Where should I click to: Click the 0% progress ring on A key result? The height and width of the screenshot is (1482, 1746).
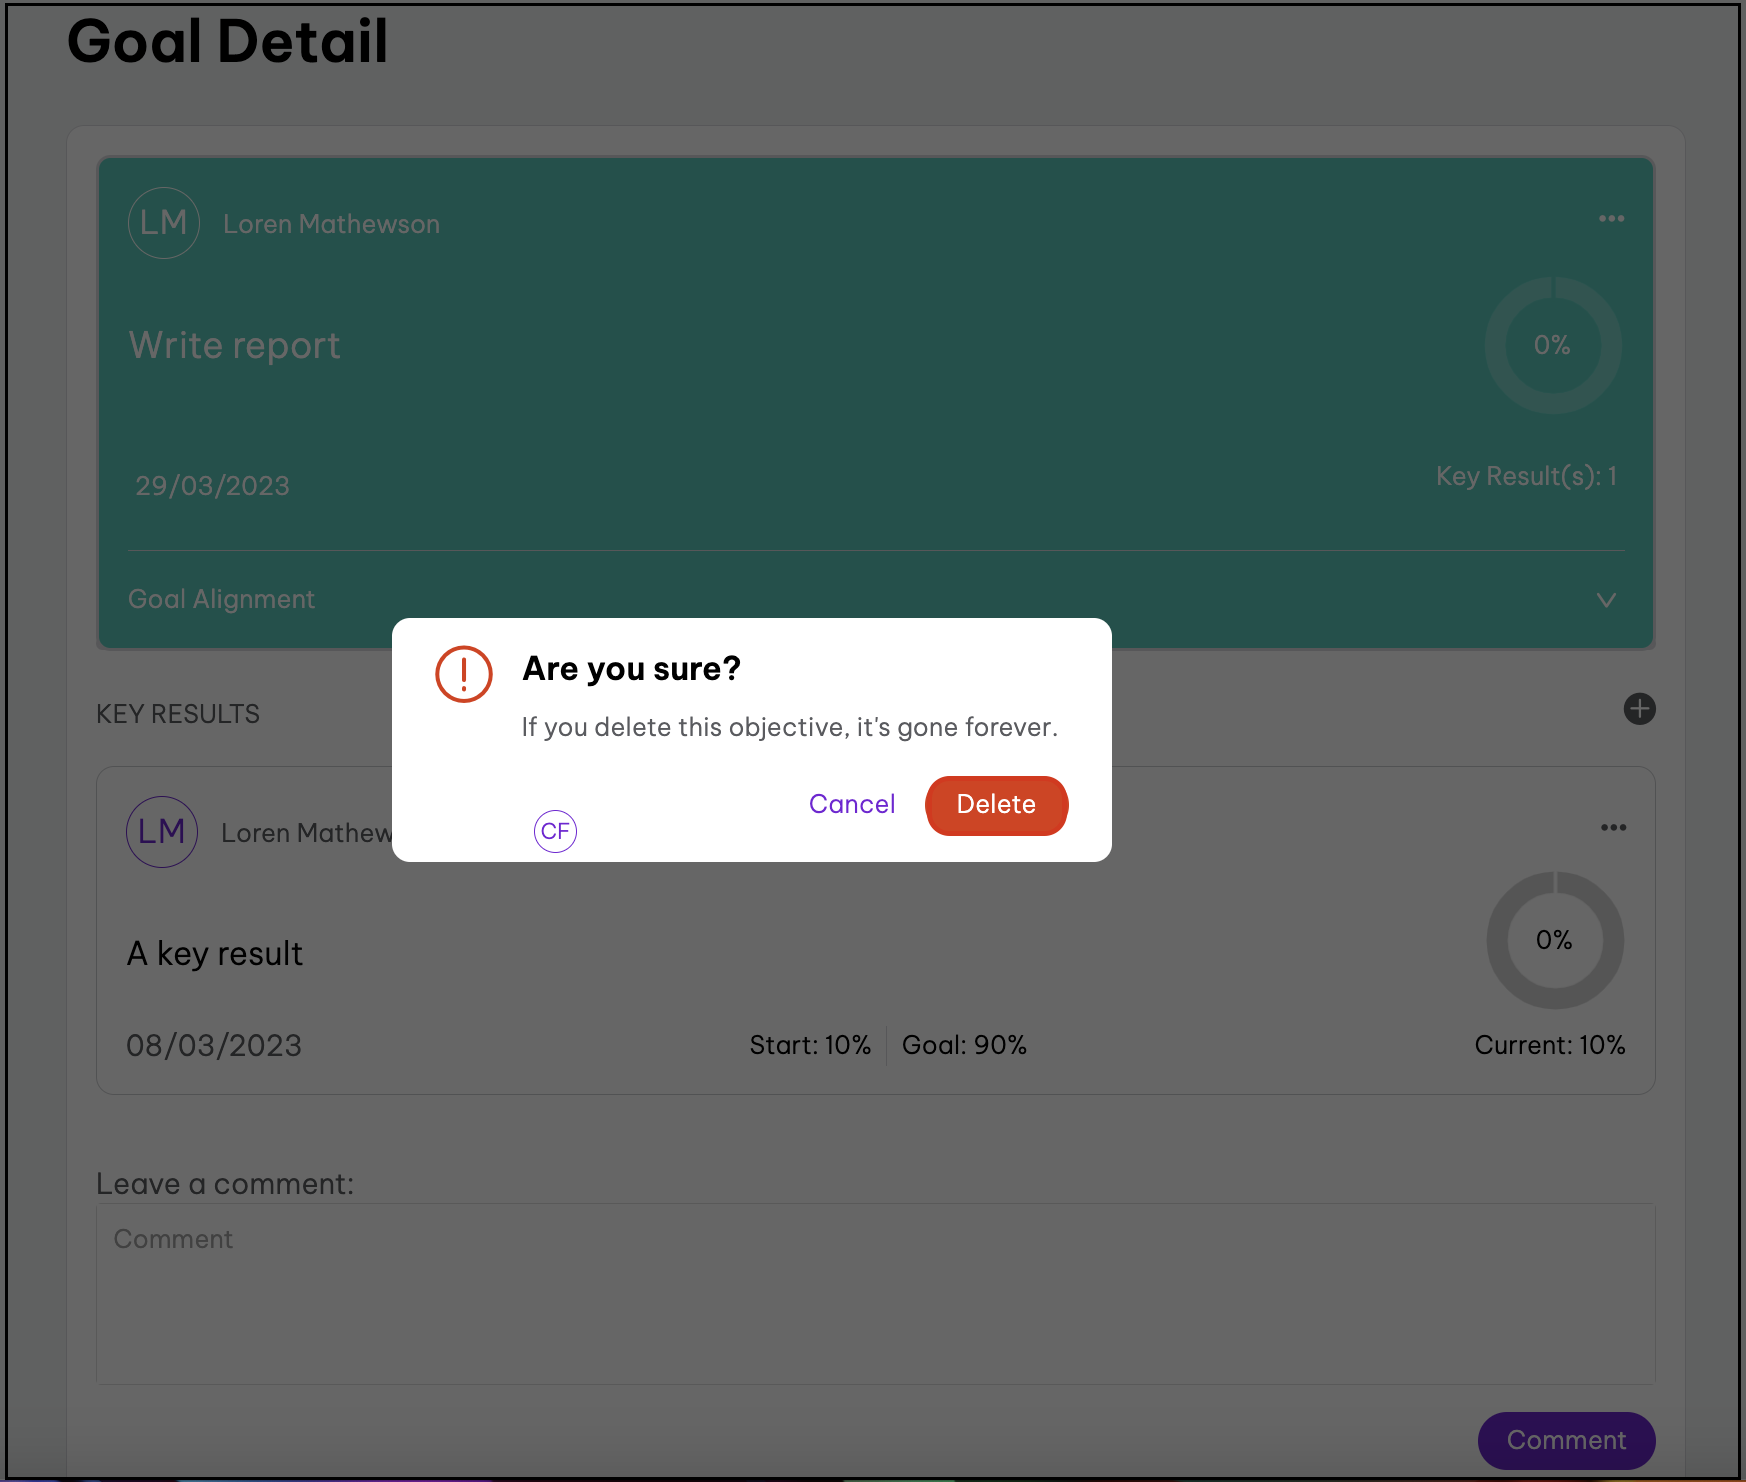click(1555, 940)
